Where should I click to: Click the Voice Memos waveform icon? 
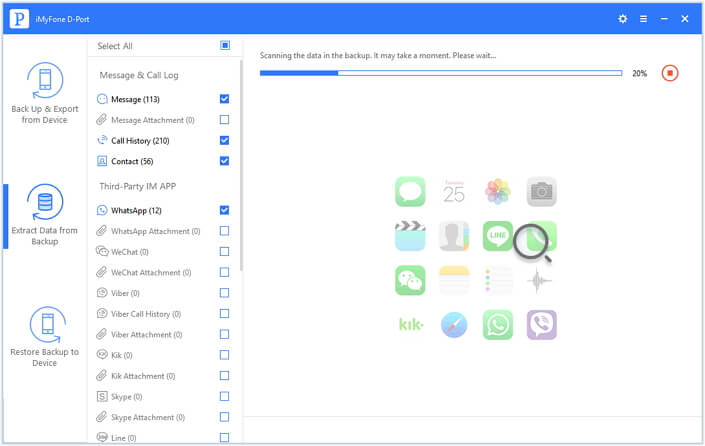[540, 280]
